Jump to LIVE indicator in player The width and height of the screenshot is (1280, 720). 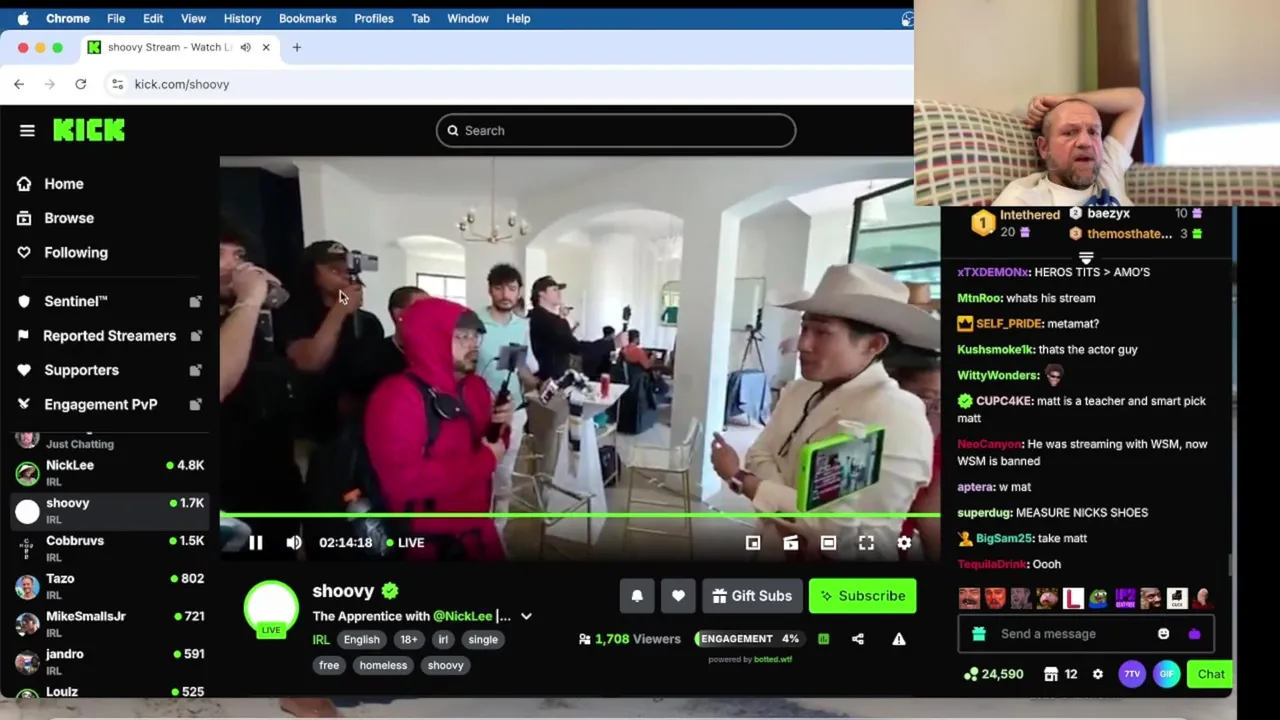click(x=406, y=542)
